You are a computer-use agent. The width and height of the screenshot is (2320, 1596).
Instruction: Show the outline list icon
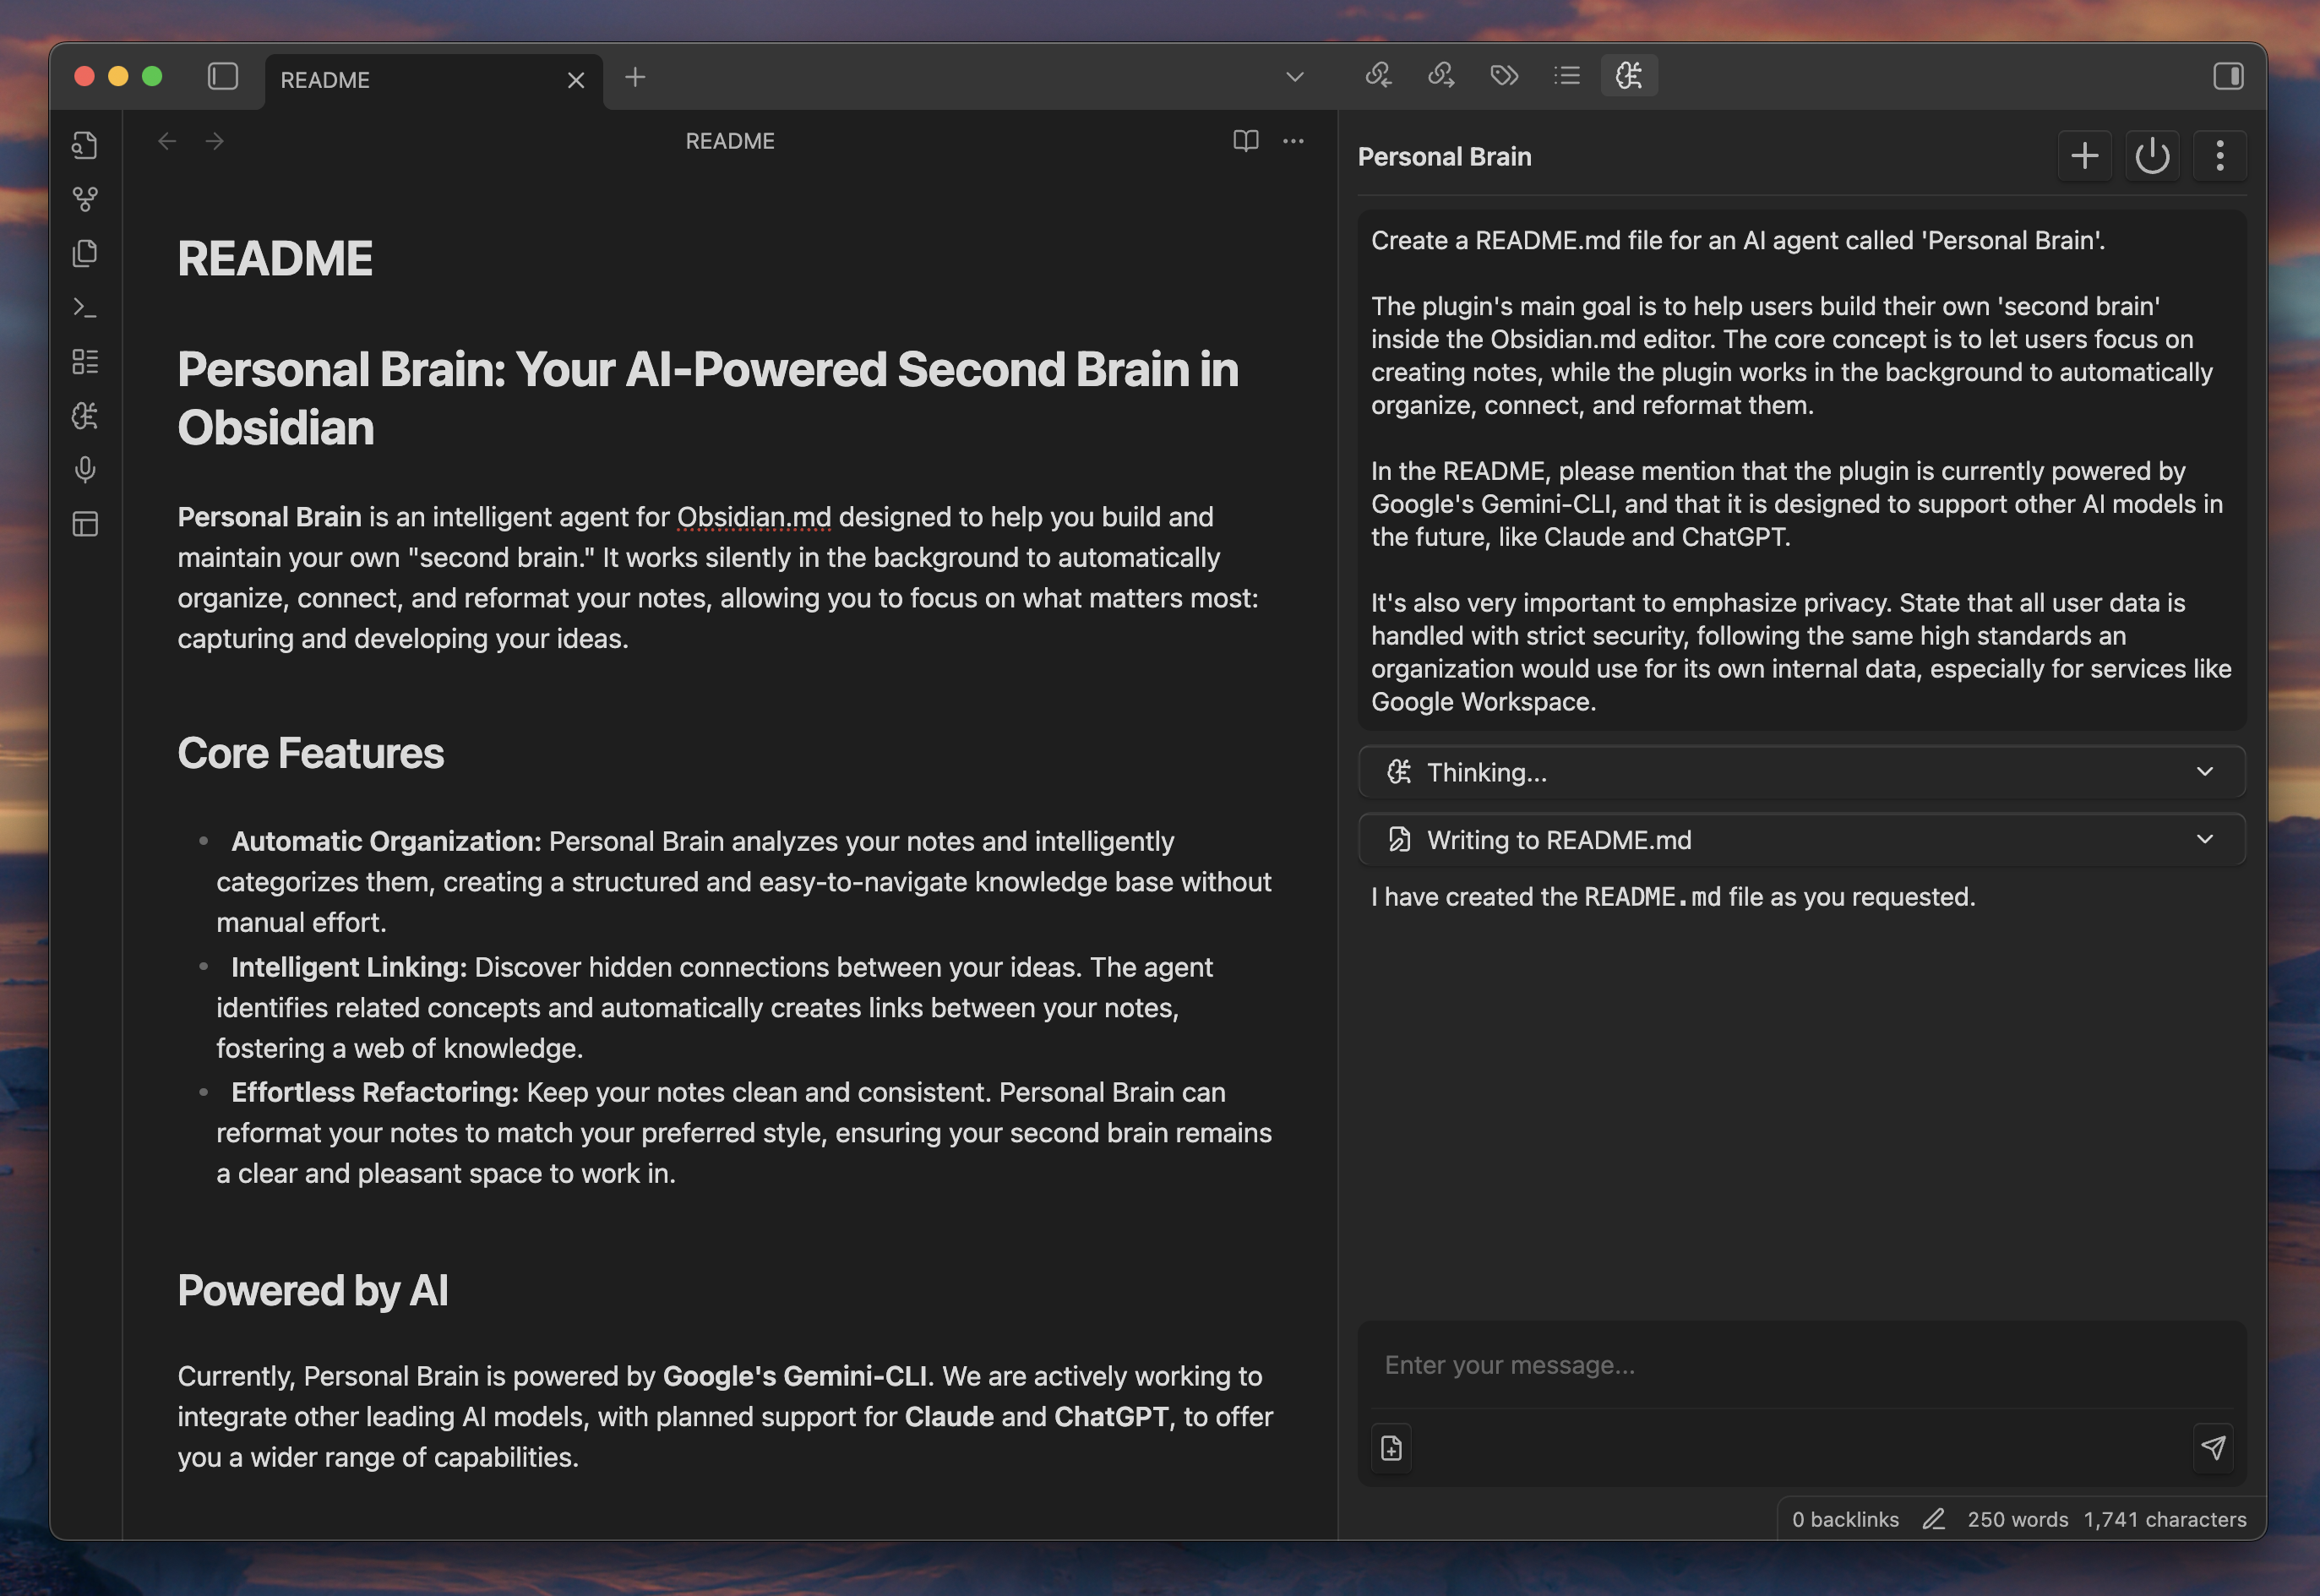(x=1567, y=76)
